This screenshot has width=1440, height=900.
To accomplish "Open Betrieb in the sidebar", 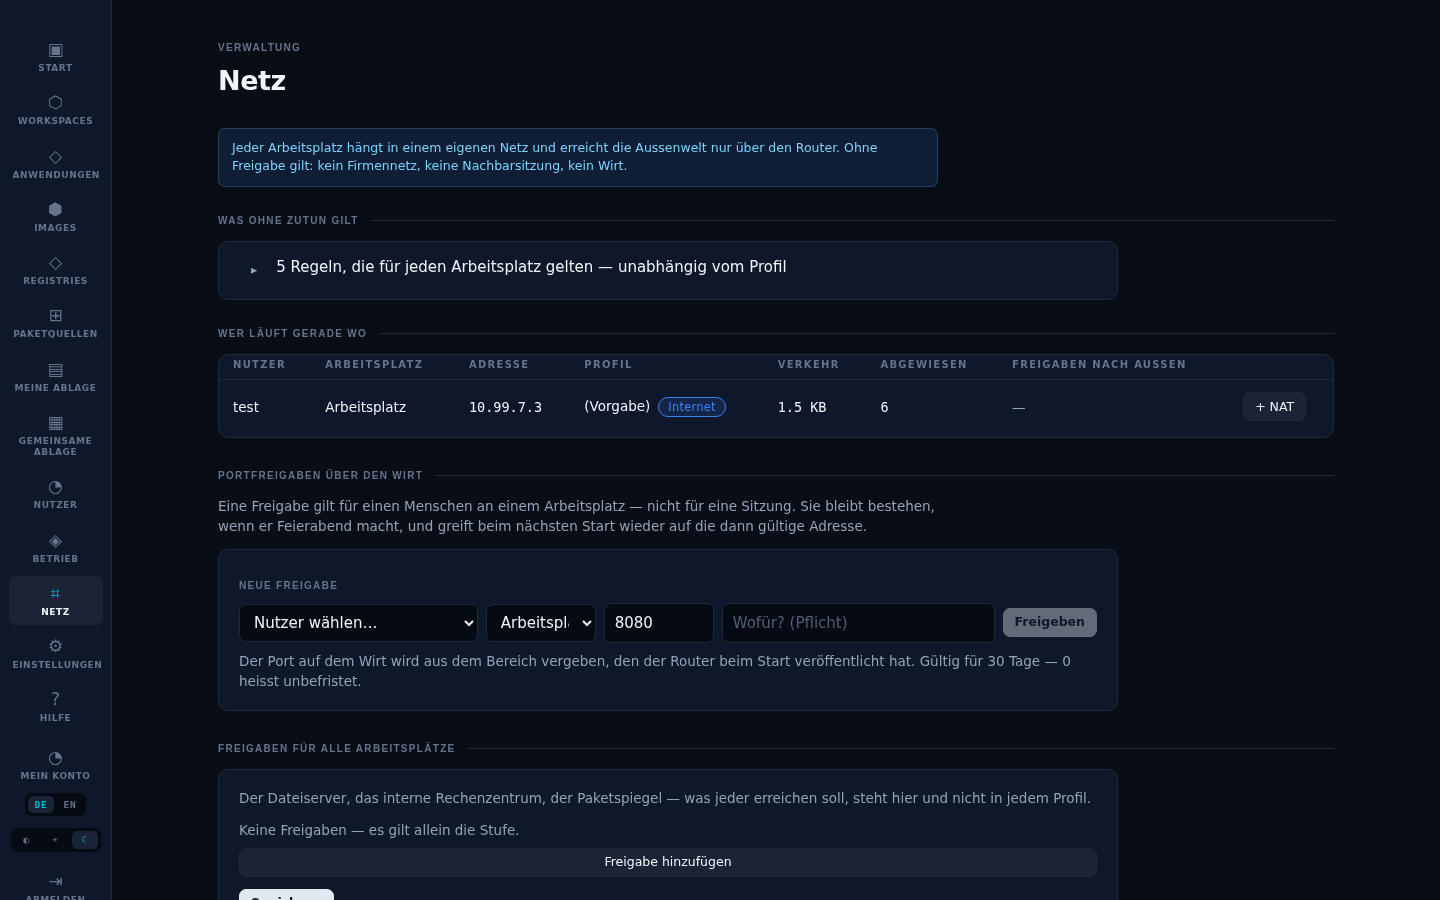I will coord(55,548).
